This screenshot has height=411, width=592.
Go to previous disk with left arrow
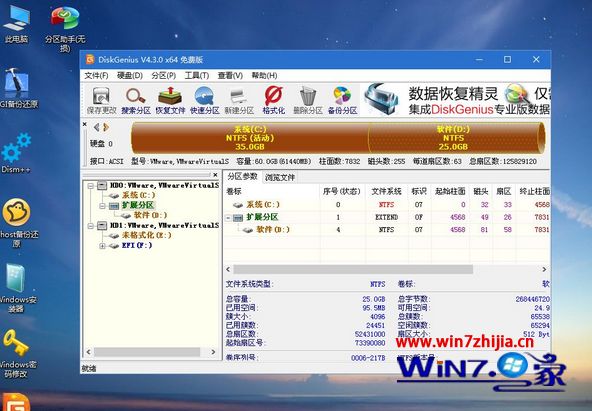coord(97,127)
